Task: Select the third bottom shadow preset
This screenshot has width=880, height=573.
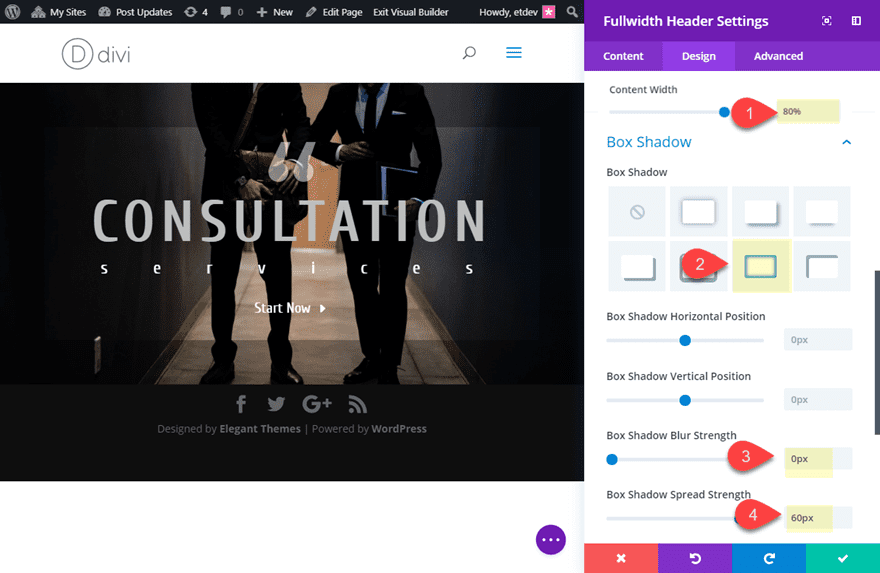Action: 822,212
